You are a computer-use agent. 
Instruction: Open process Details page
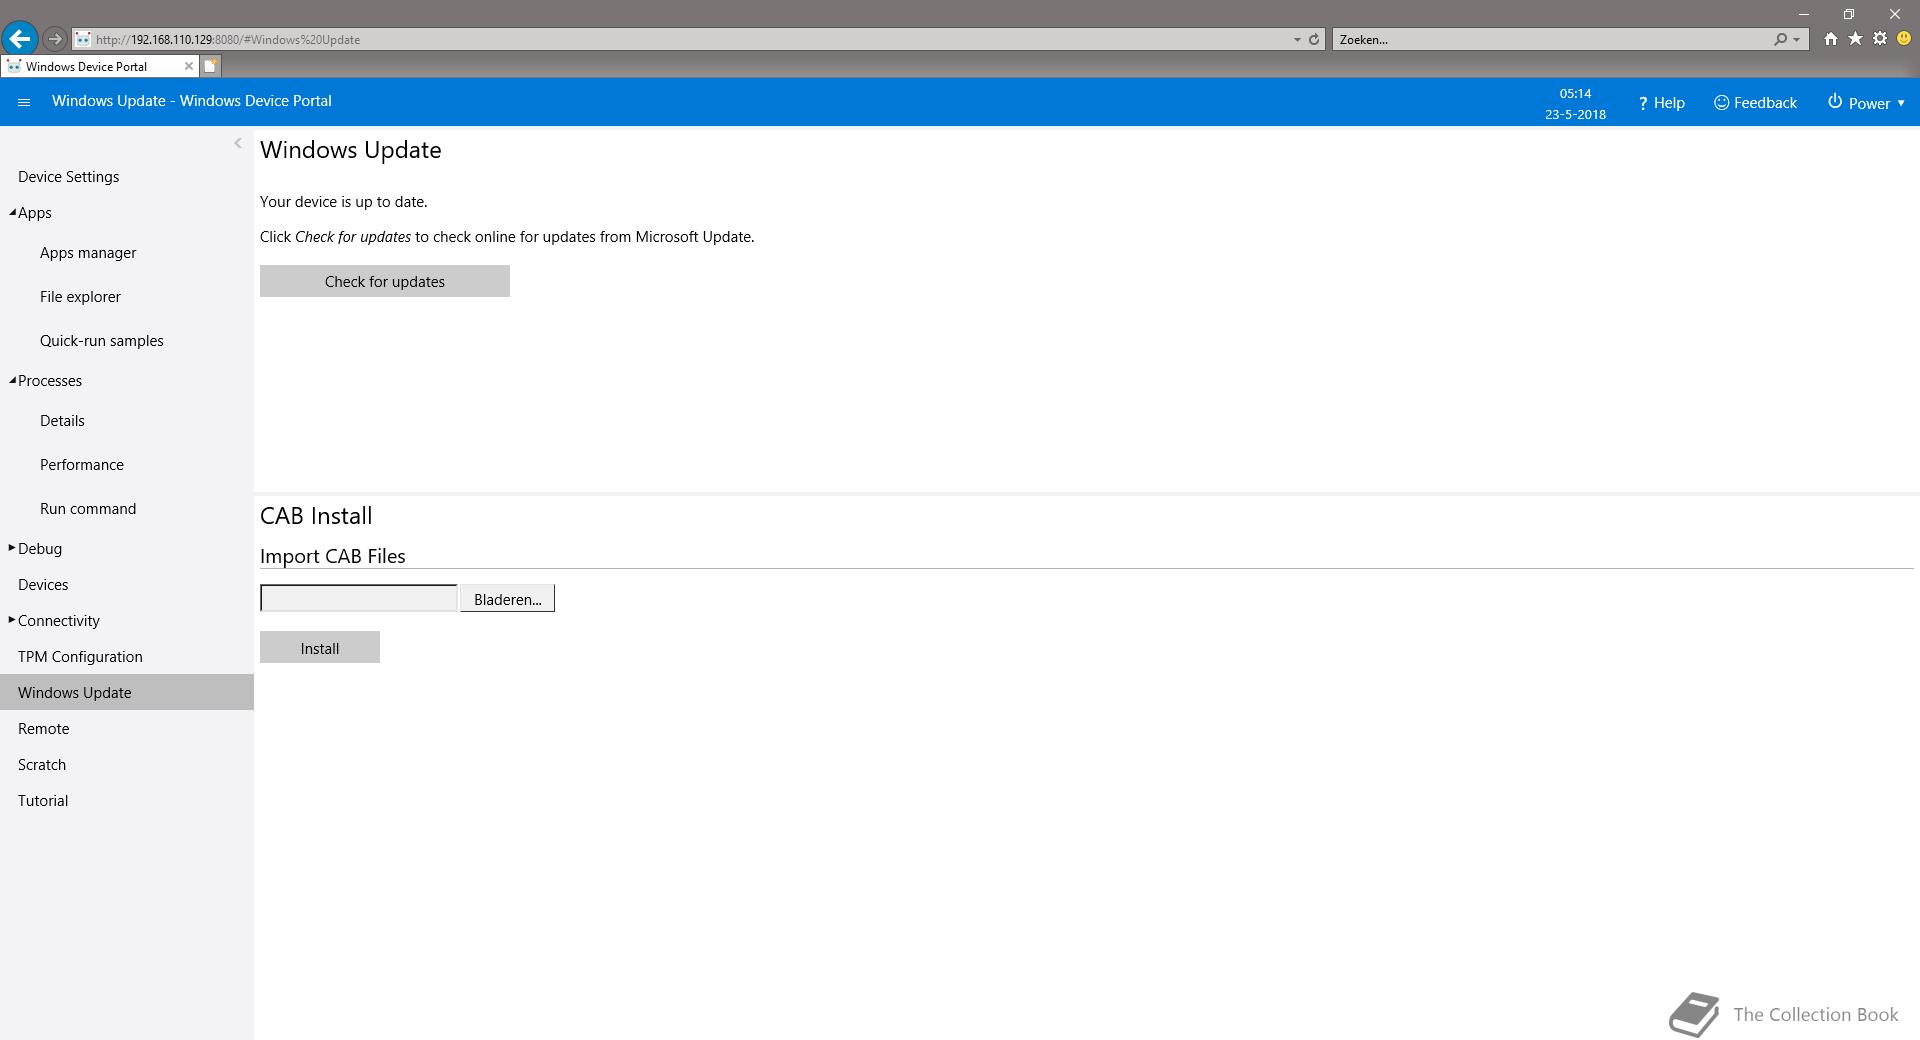tap(62, 421)
